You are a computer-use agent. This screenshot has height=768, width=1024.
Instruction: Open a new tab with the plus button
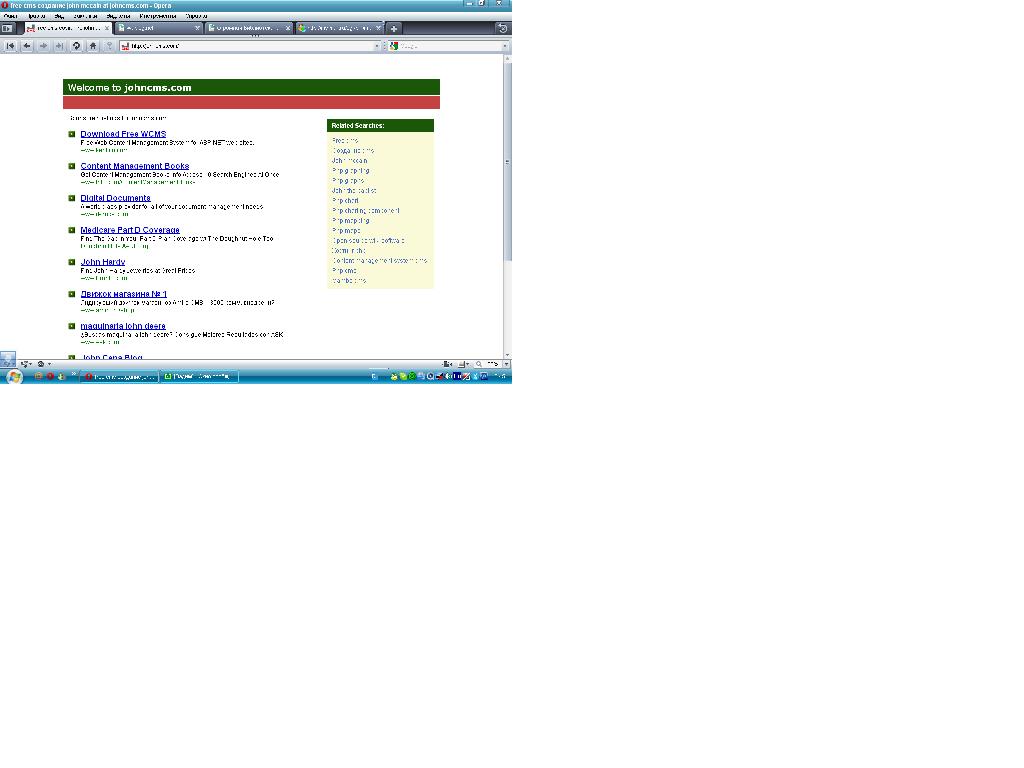click(x=394, y=28)
